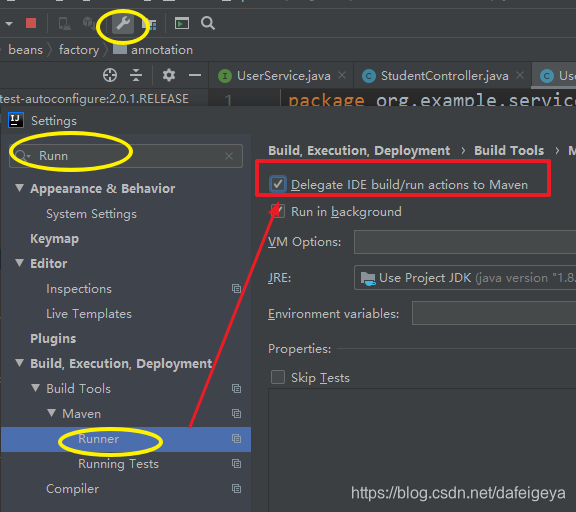Image resolution: width=576 pixels, height=512 pixels.
Task: Toggle Delegate IDE build/run actions to Maven
Action: click(278, 184)
